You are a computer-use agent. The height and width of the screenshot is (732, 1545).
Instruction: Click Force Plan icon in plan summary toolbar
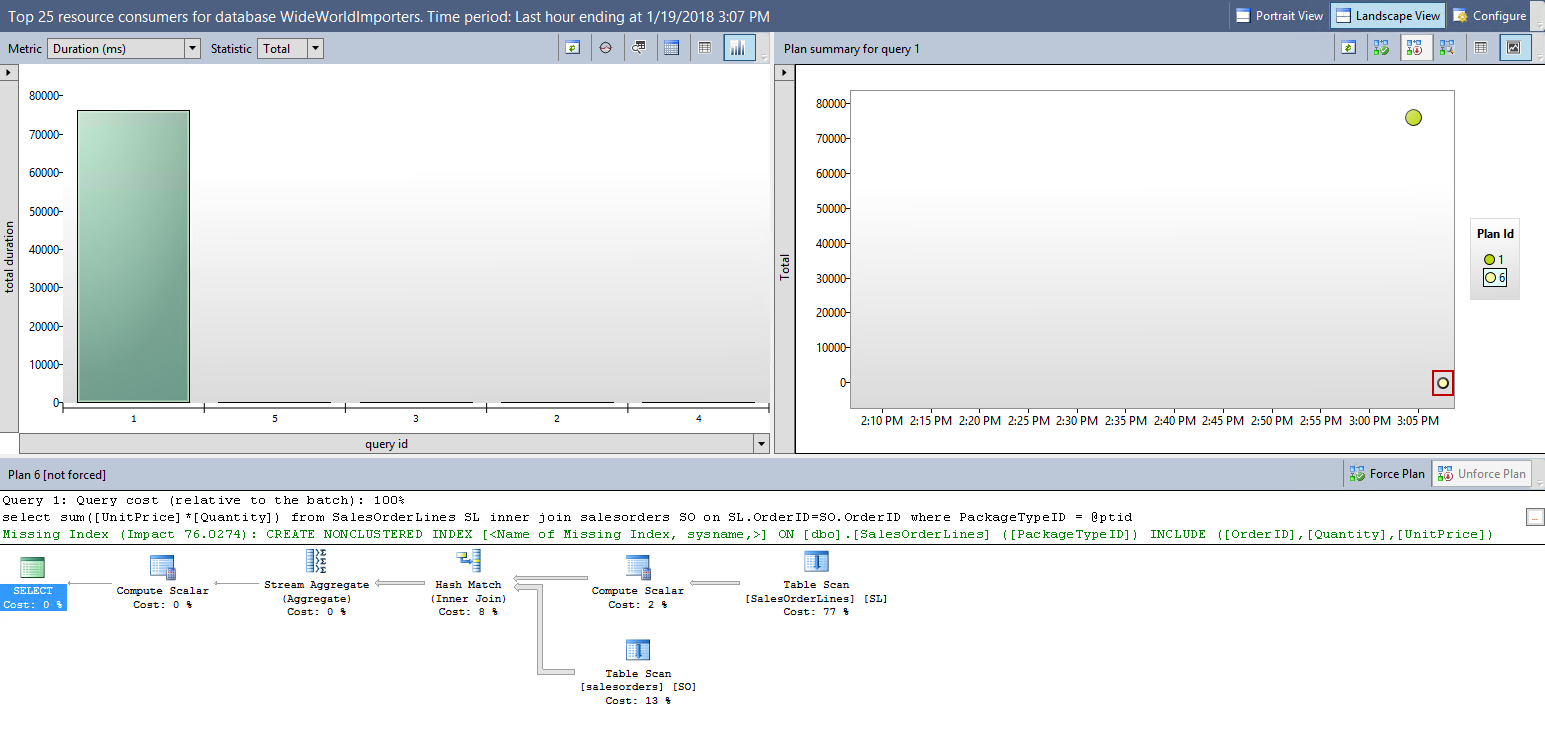[1382, 48]
